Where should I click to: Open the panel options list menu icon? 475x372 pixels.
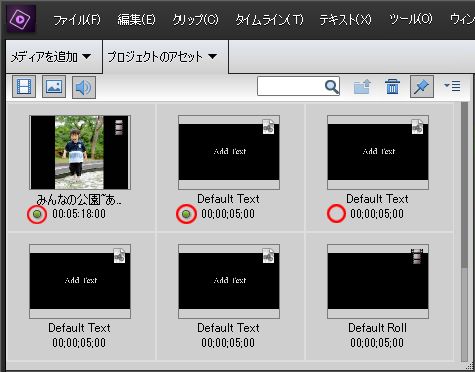point(452,86)
